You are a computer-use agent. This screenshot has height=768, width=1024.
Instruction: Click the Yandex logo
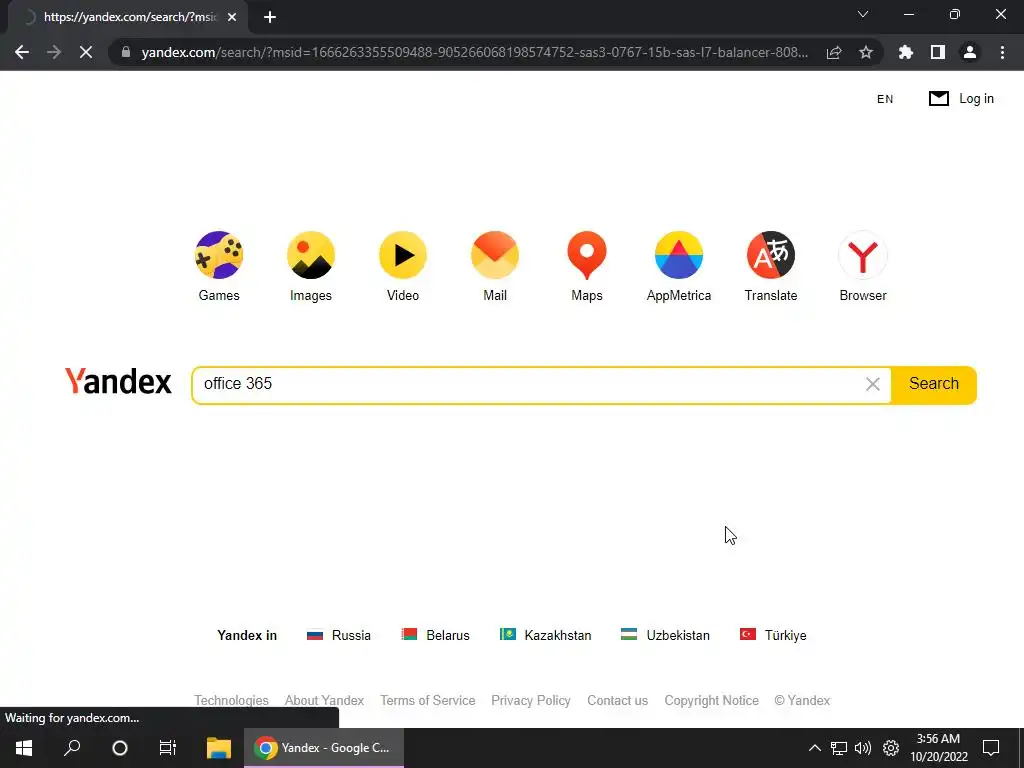(118, 381)
